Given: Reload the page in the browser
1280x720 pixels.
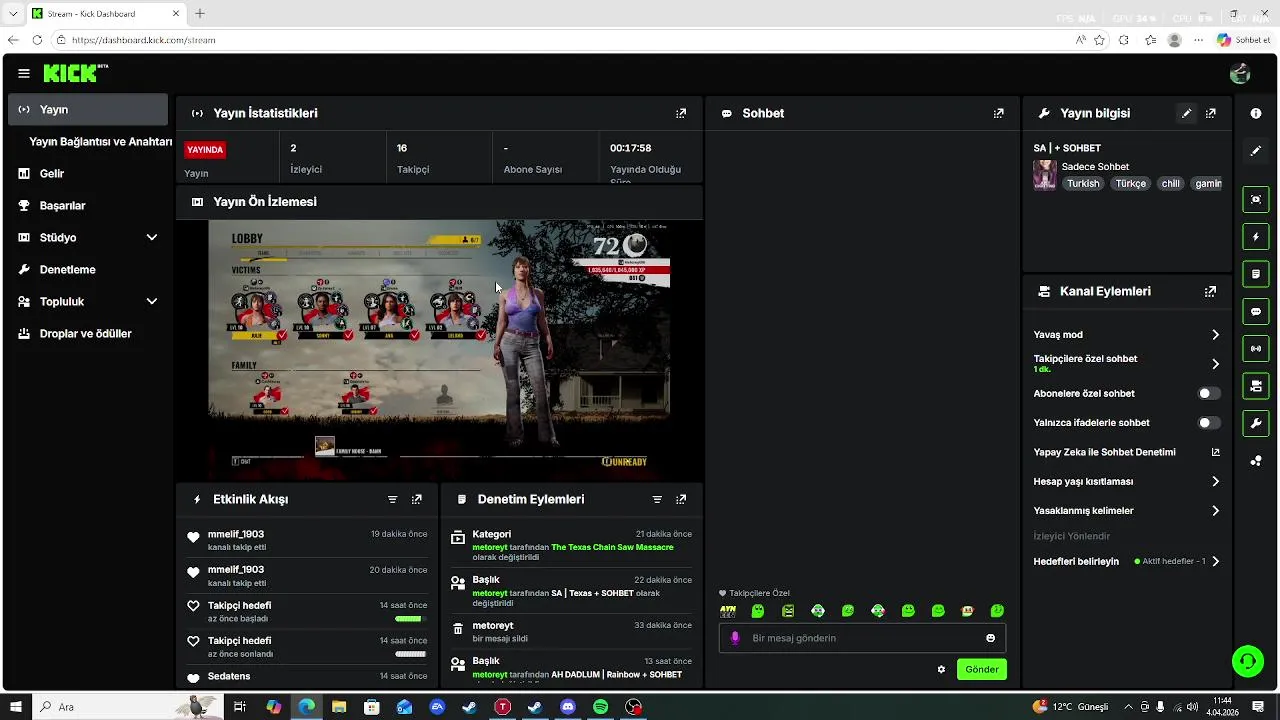Looking at the screenshot, I should [x=37, y=40].
